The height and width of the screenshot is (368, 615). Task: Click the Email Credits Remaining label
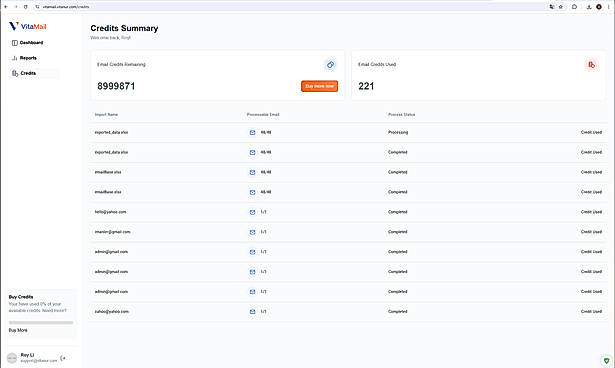coord(121,64)
